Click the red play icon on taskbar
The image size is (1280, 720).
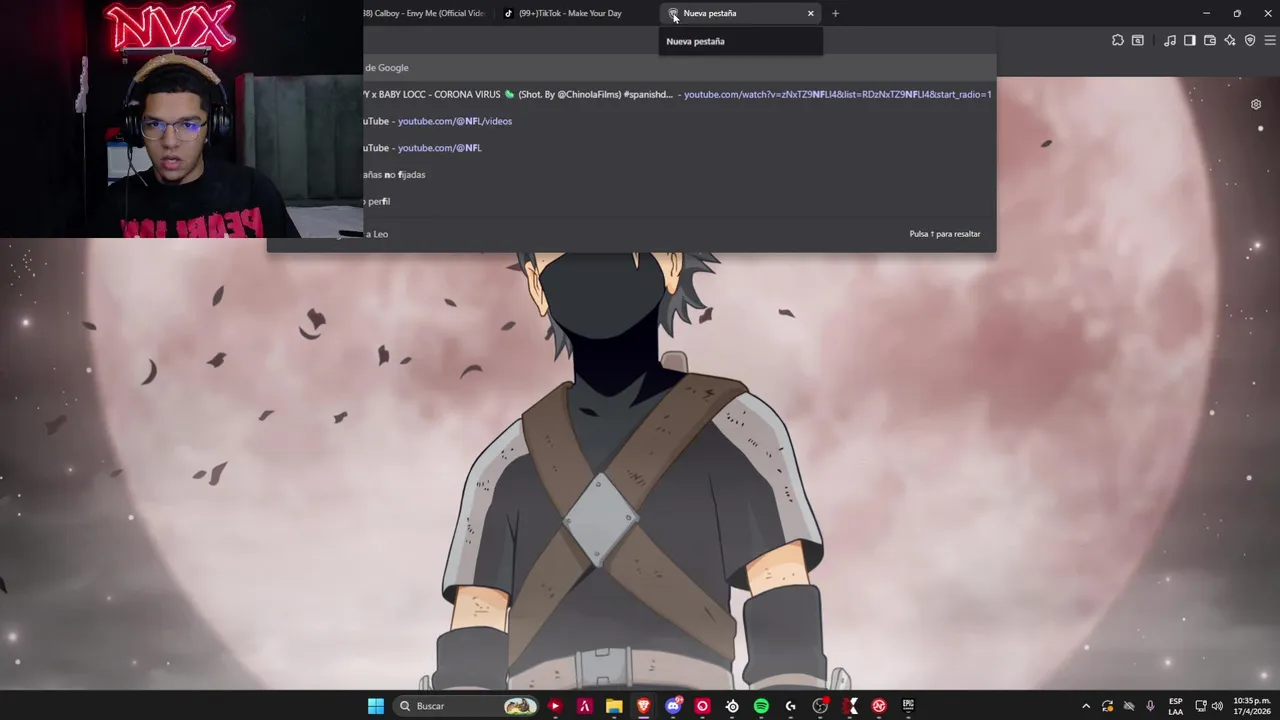555,706
